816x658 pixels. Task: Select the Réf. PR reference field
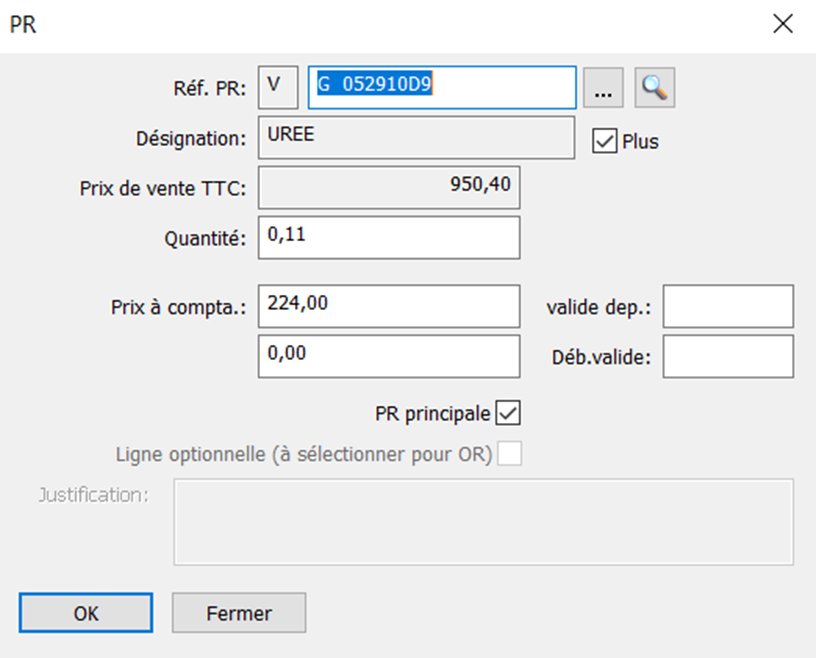pyautogui.click(x=442, y=87)
